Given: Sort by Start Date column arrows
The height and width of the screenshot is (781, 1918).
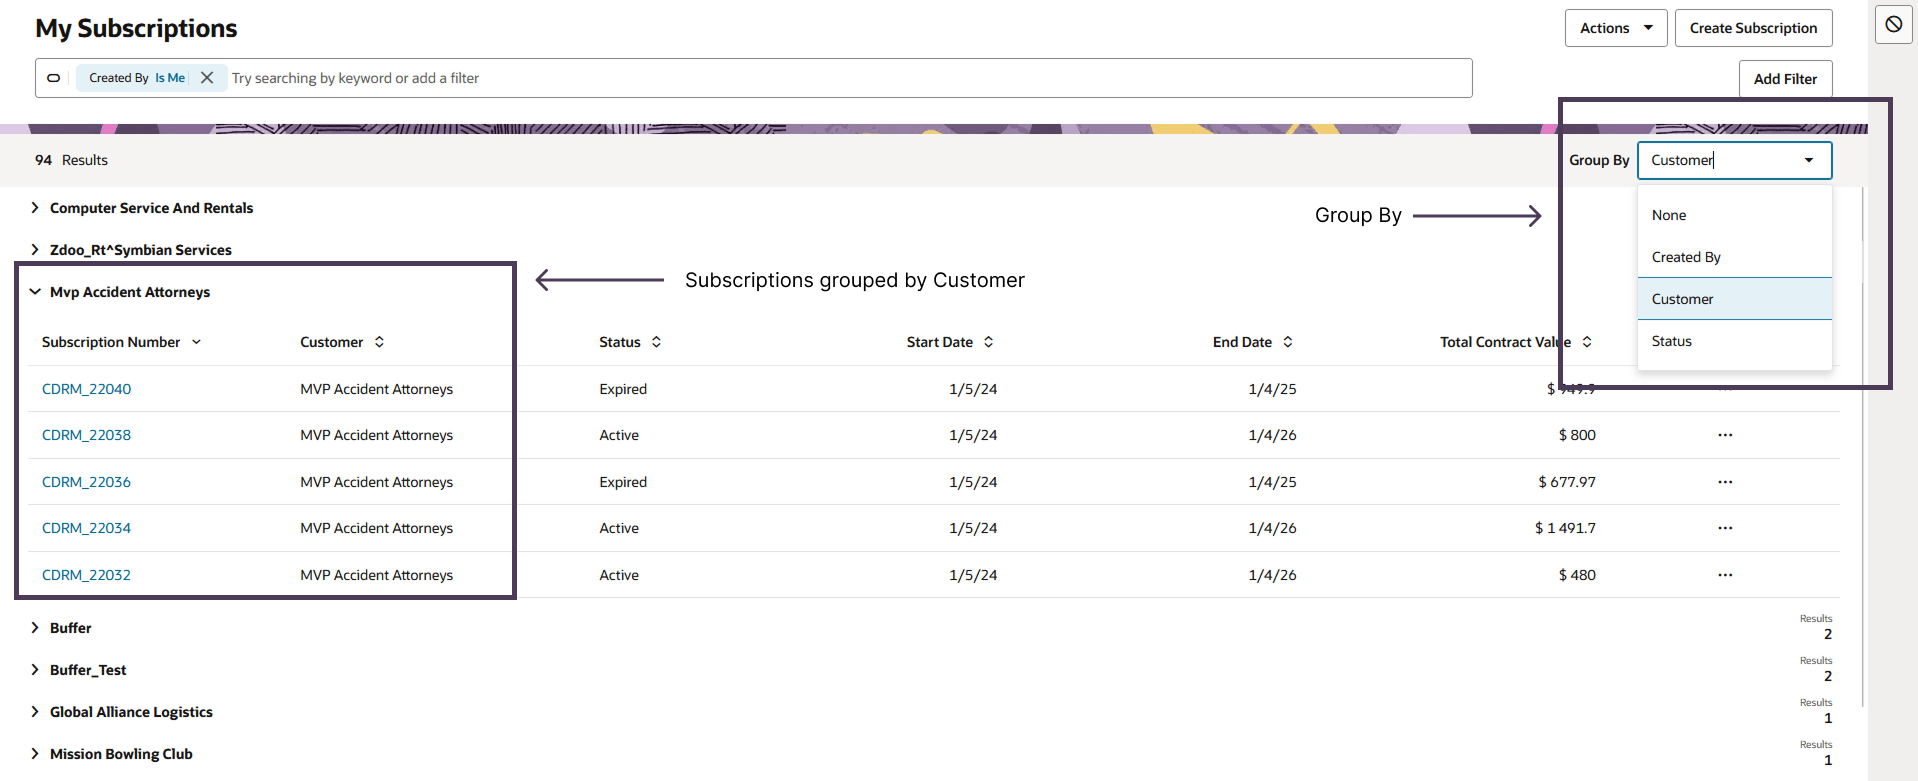Looking at the screenshot, I should click(x=989, y=342).
